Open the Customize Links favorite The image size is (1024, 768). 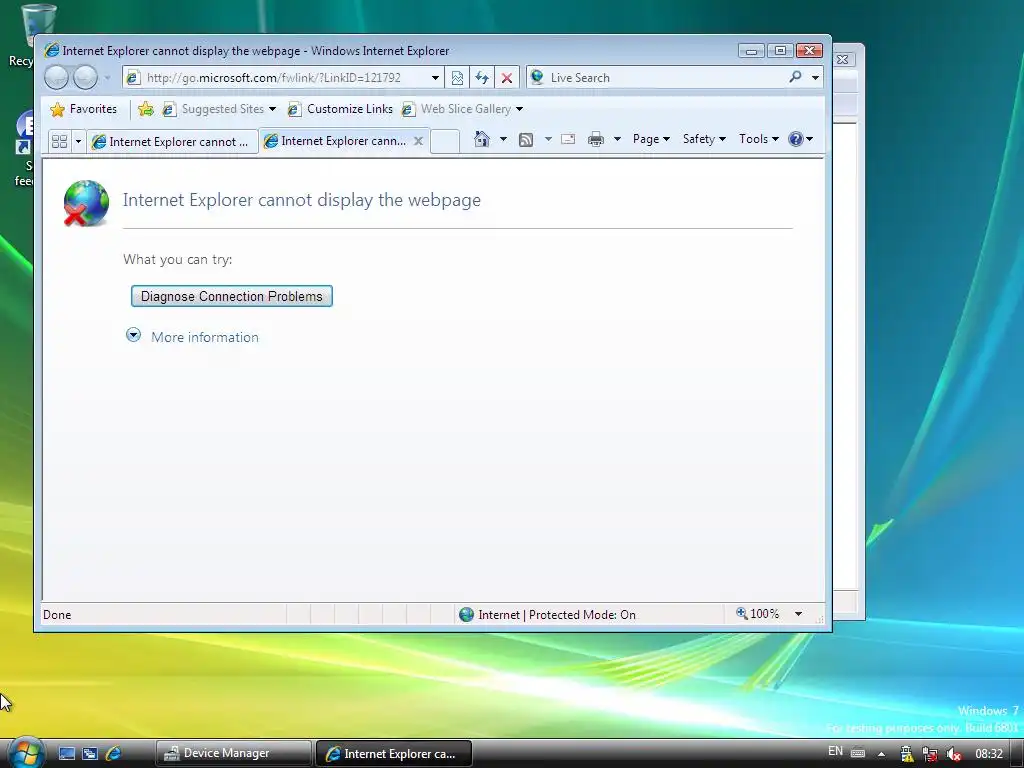click(340, 109)
